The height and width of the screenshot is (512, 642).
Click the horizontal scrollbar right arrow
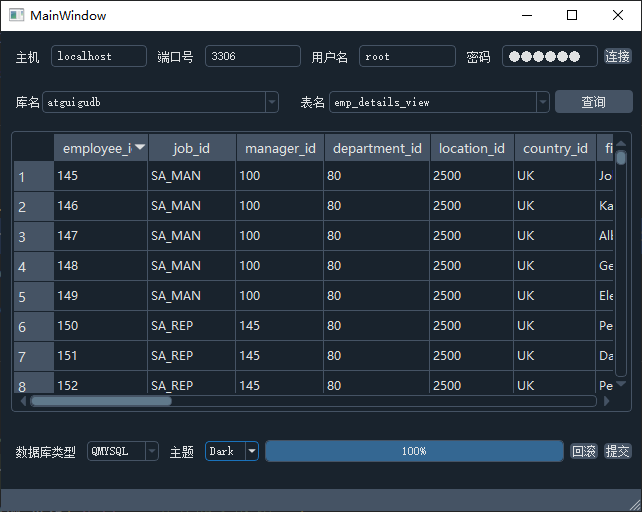click(606, 401)
